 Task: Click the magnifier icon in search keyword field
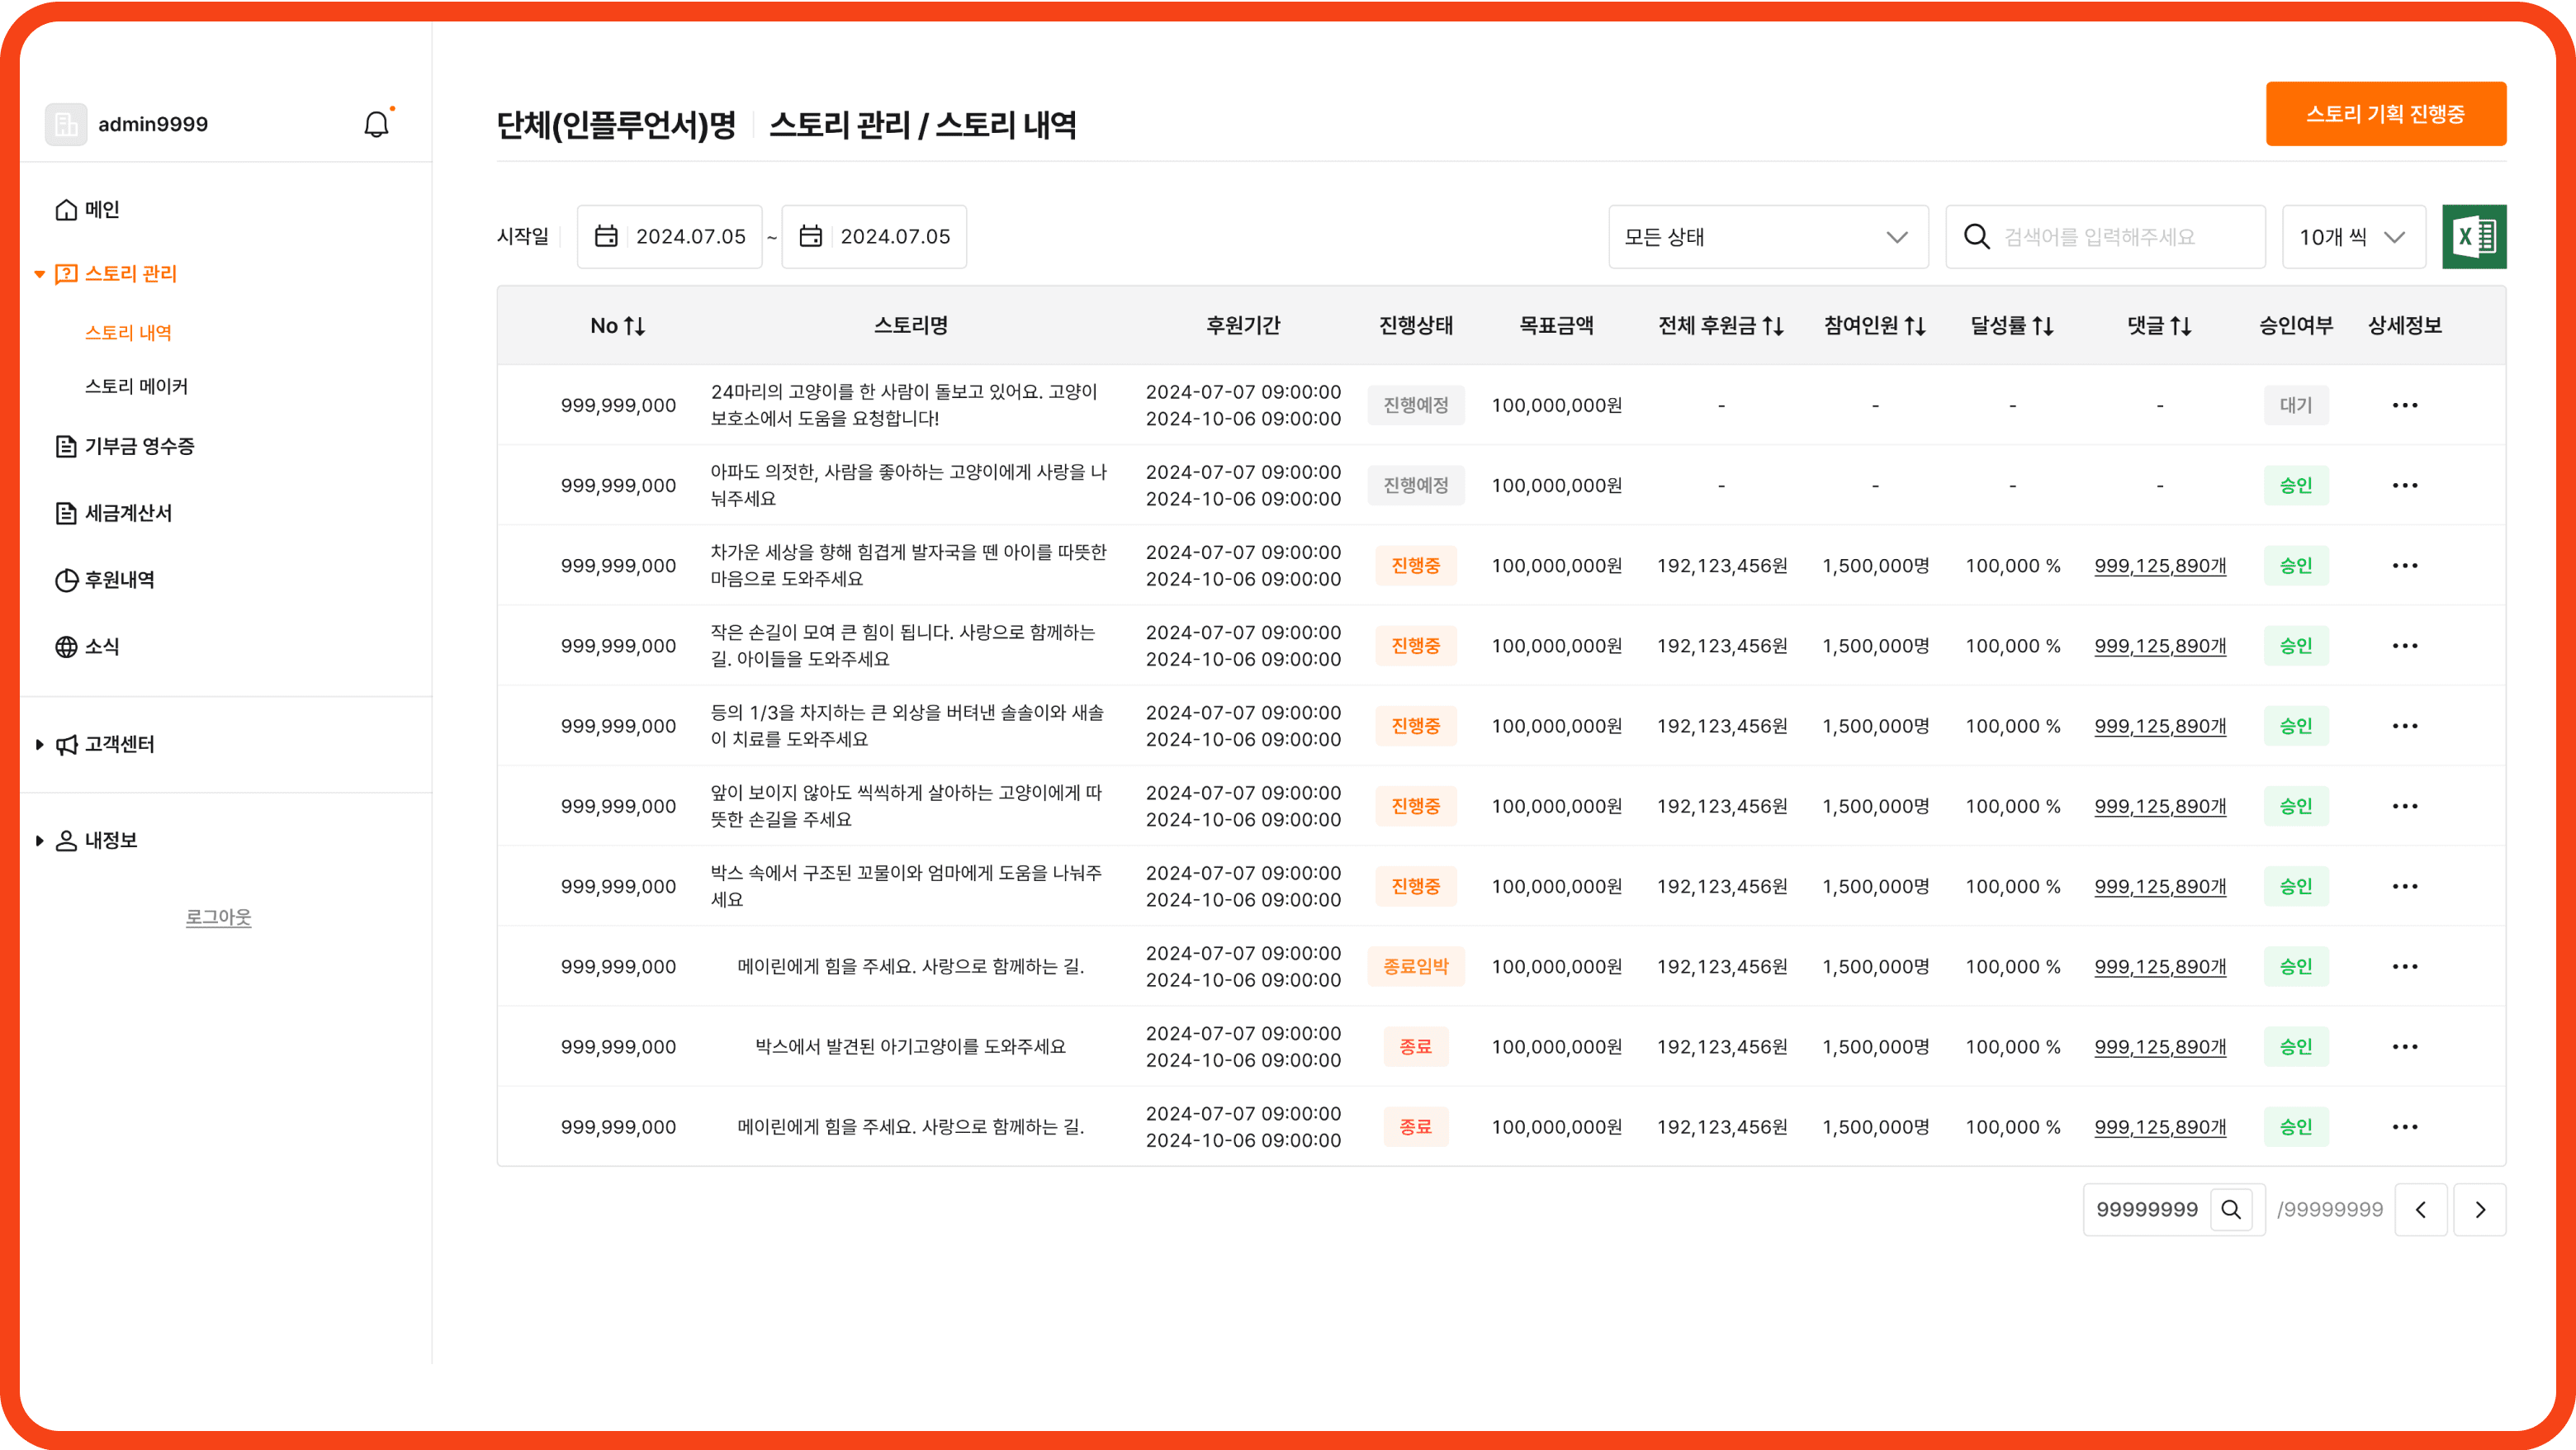1976,236
